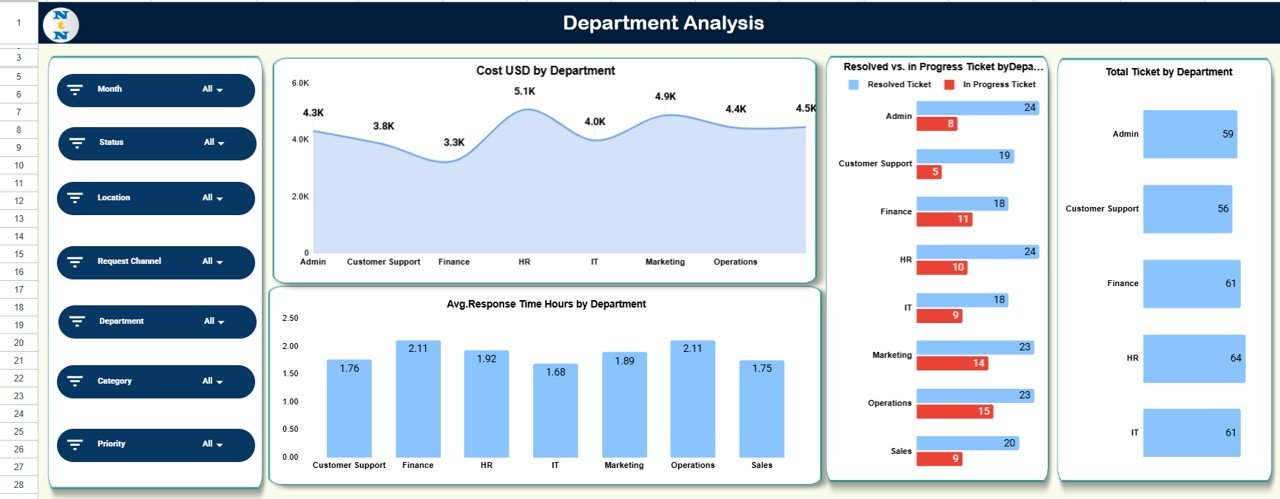Screen dimensions: 1280x499
Task: Click the Department filter icon
Action: [x=77, y=322]
